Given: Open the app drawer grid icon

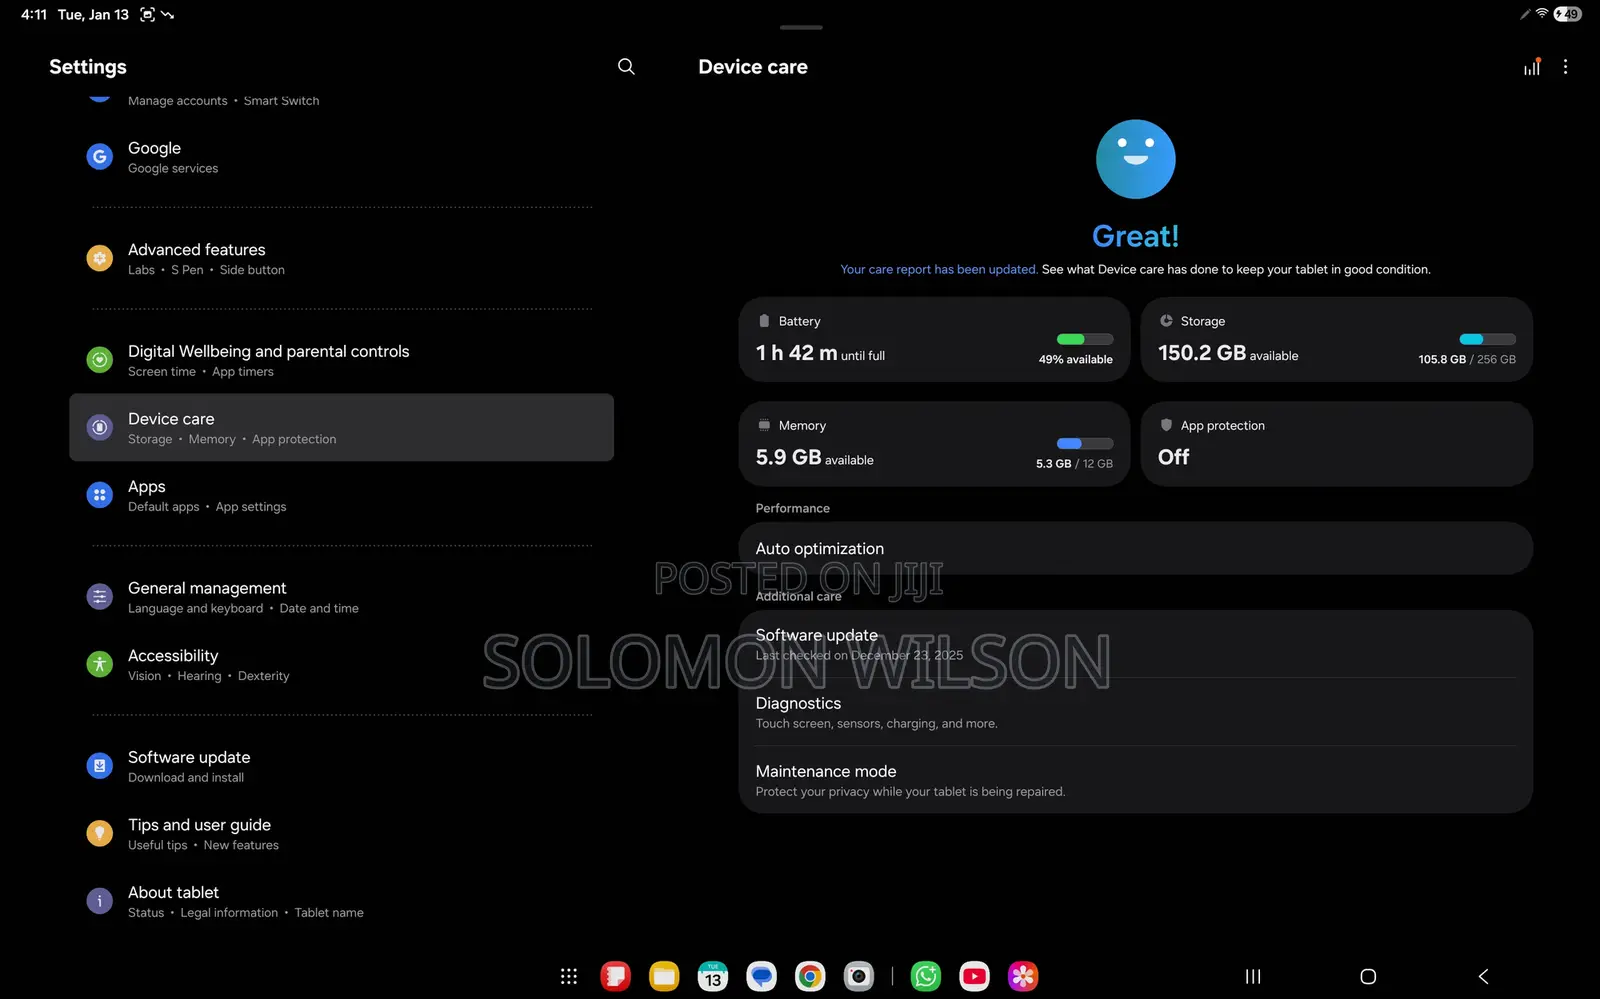Looking at the screenshot, I should [569, 976].
